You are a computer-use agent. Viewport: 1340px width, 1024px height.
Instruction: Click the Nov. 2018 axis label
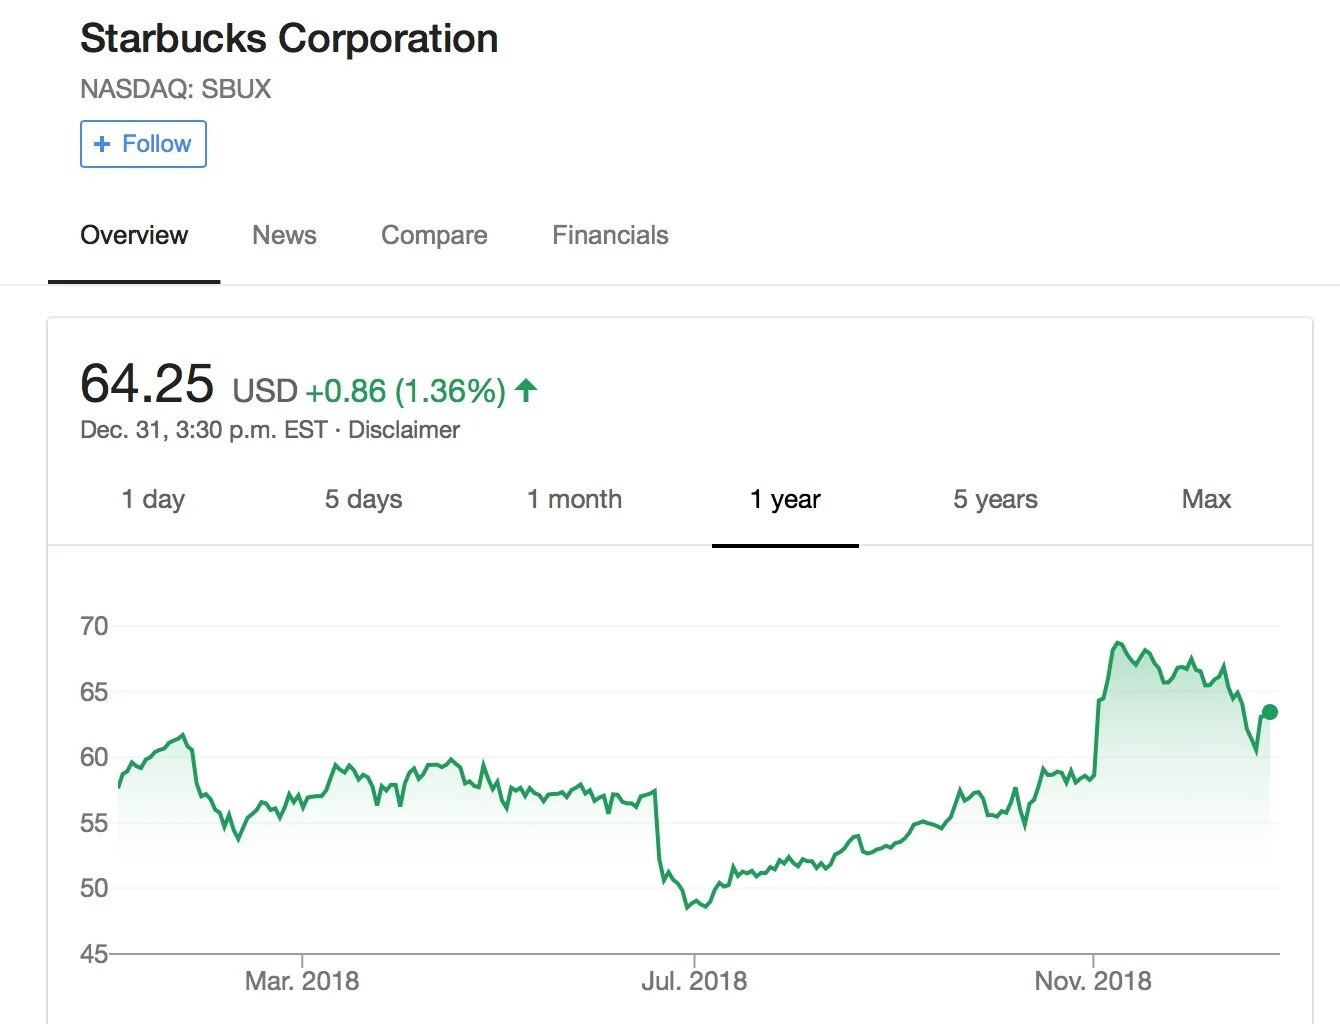coord(1093,981)
